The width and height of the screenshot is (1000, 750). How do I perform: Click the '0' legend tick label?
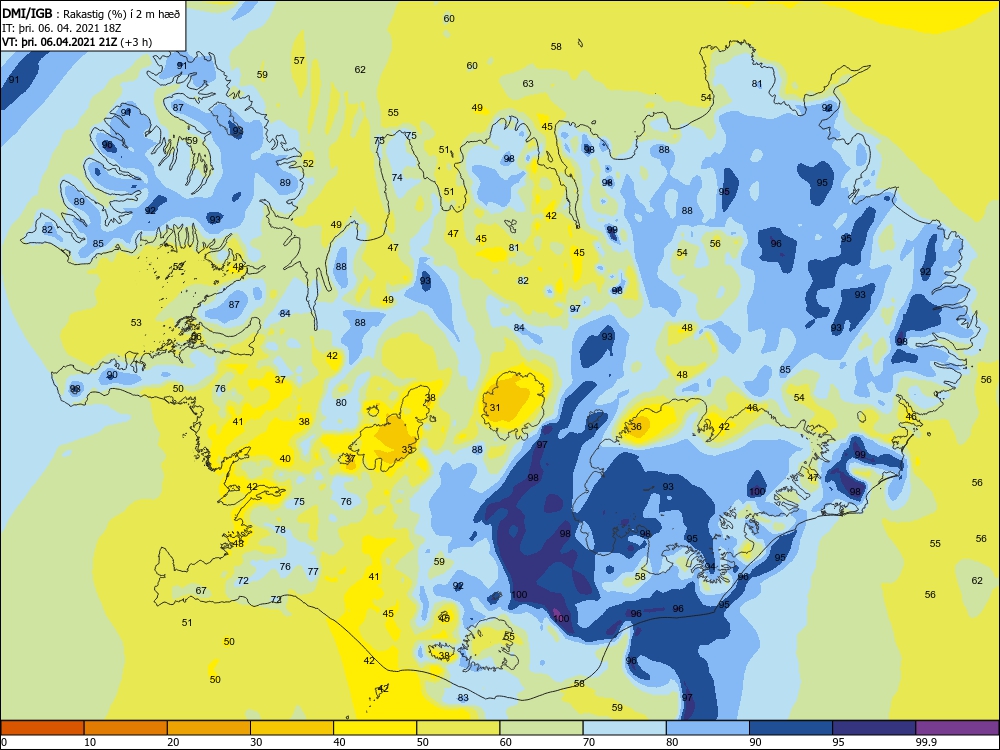coord(4,742)
